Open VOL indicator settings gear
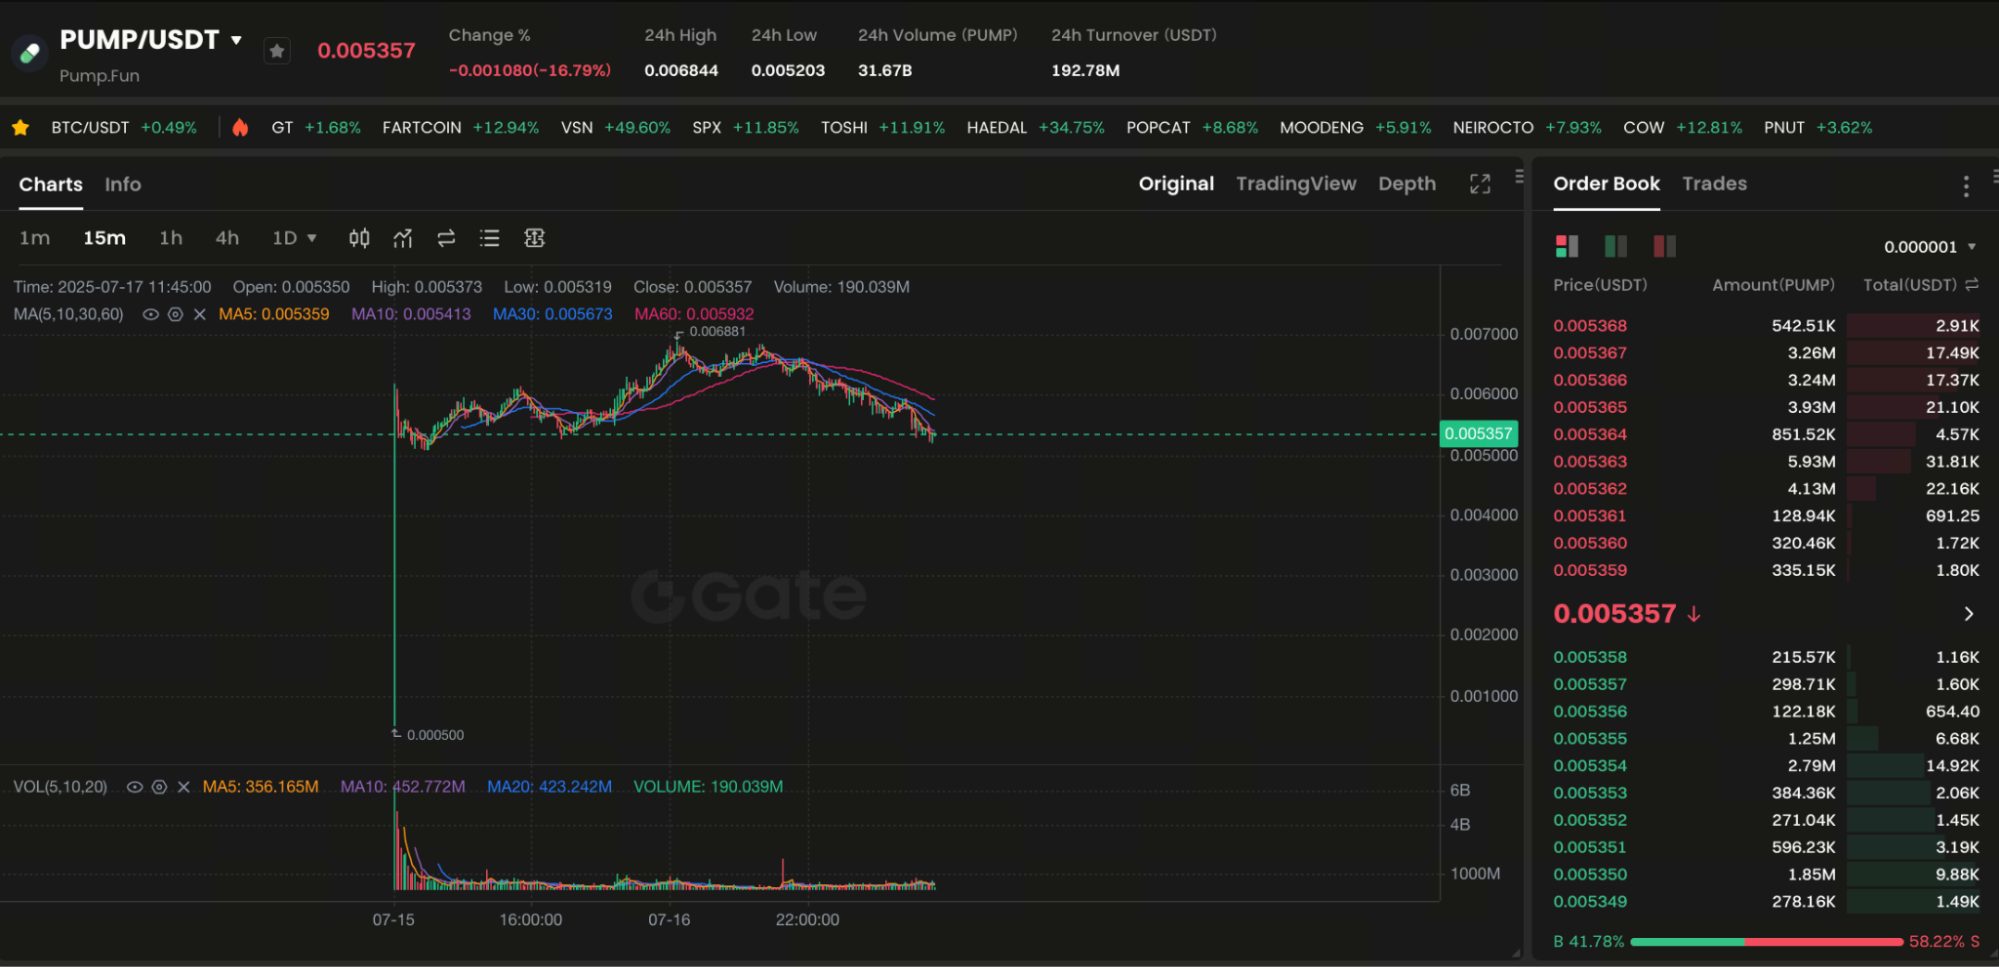1999x968 pixels. click(159, 787)
